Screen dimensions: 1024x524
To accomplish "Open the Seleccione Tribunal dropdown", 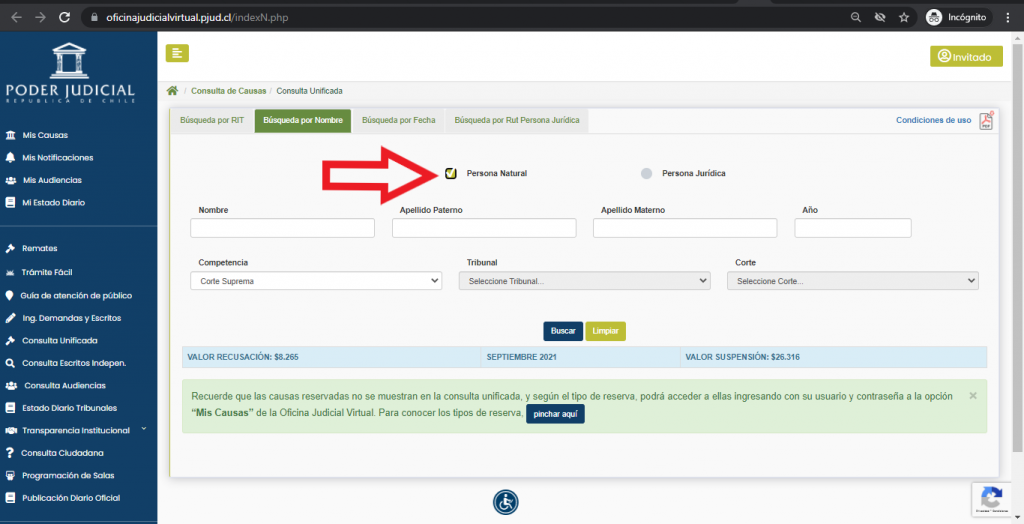I will [x=584, y=281].
